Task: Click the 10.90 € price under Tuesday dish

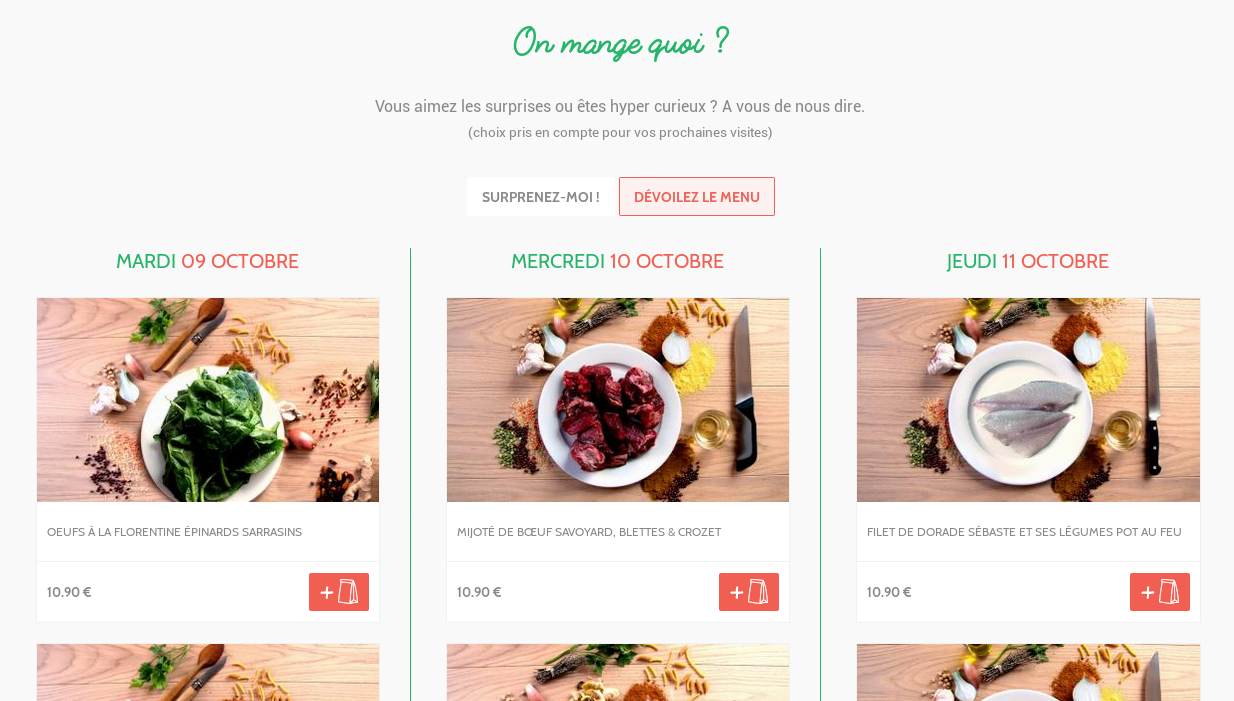Action: point(69,592)
